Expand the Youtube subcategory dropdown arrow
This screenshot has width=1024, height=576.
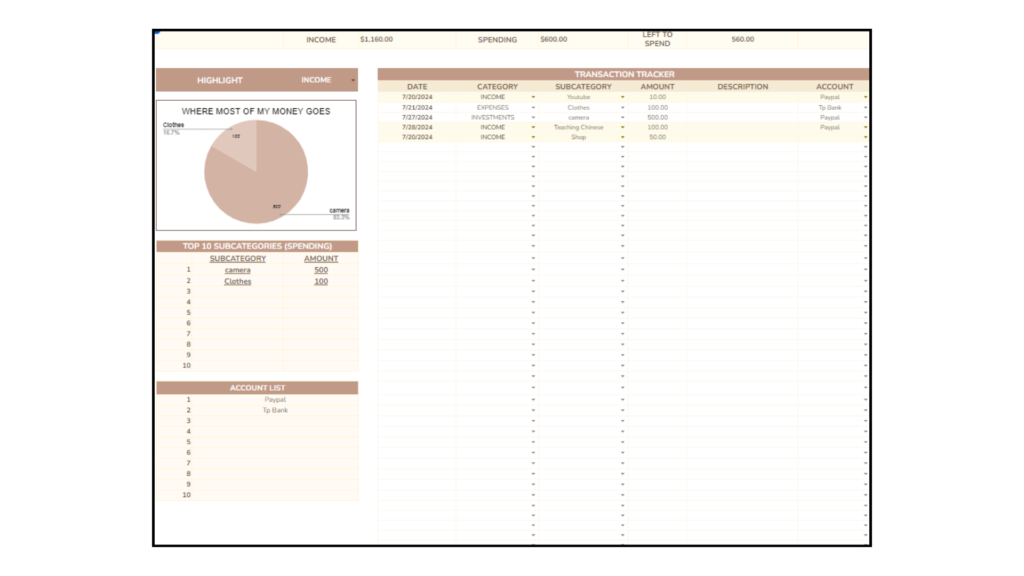pyautogui.click(x=622, y=97)
